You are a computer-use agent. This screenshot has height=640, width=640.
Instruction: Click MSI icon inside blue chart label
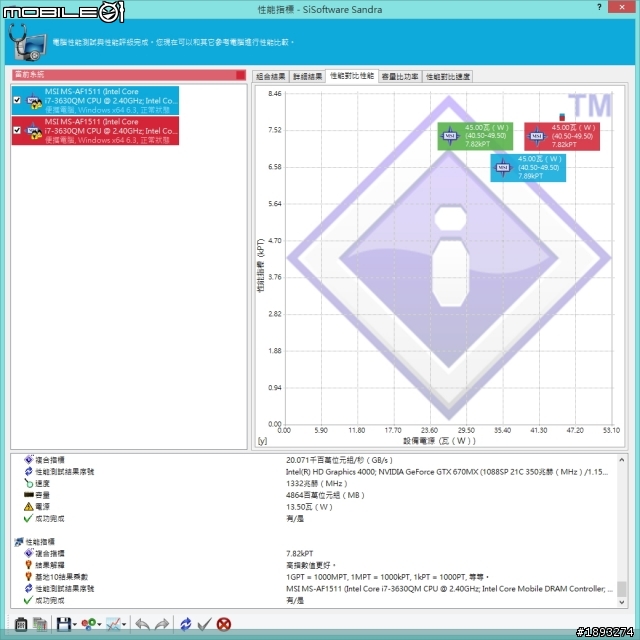point(503,167)
